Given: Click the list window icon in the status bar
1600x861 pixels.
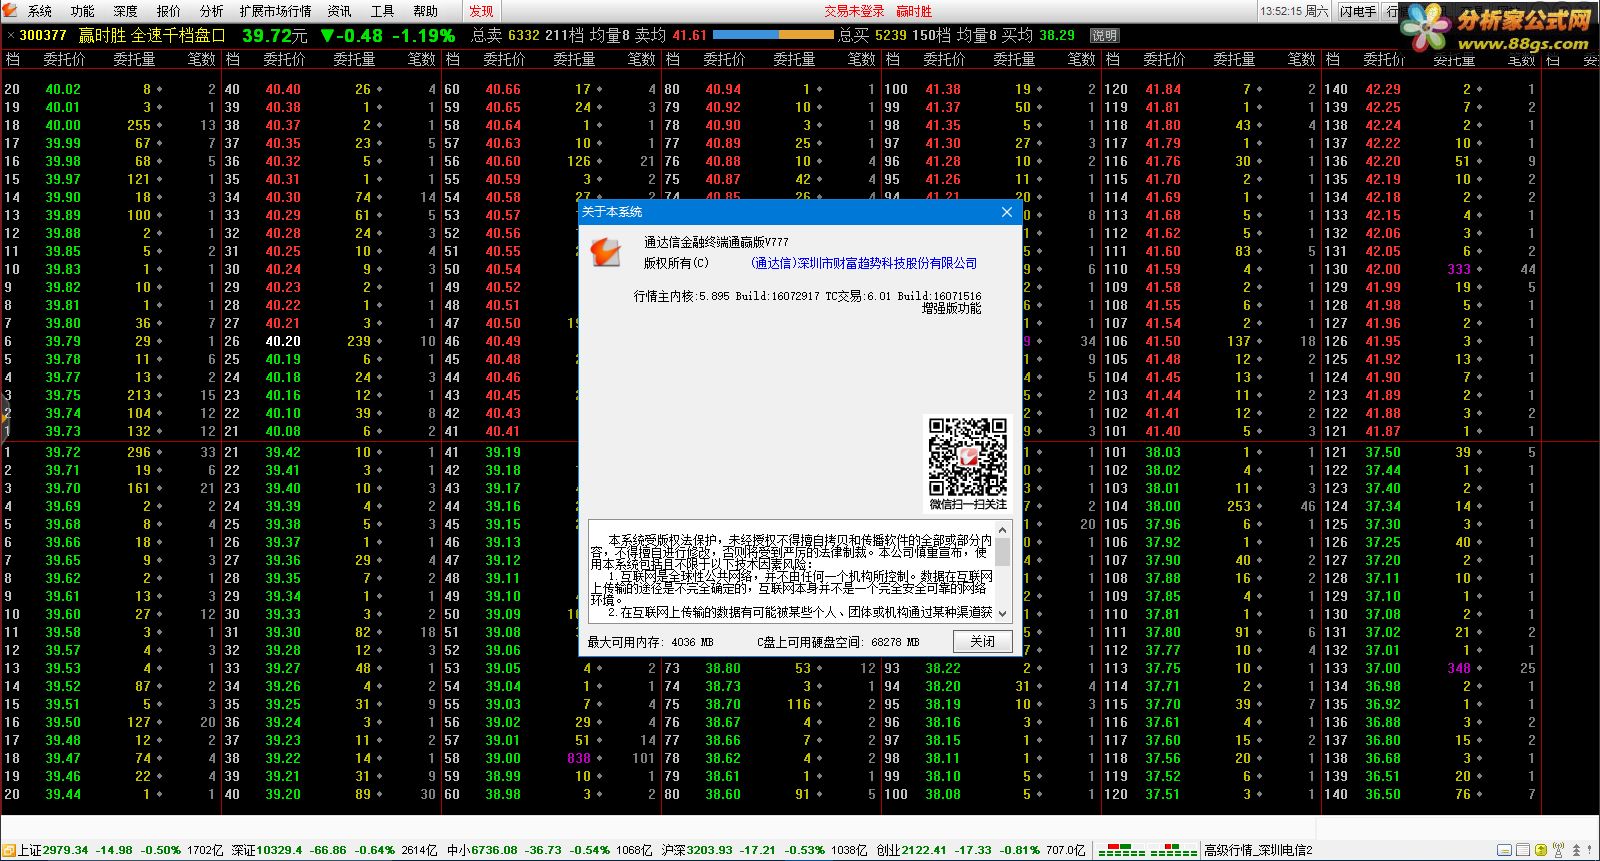Looking at the screenshot, I should 1523,850.
